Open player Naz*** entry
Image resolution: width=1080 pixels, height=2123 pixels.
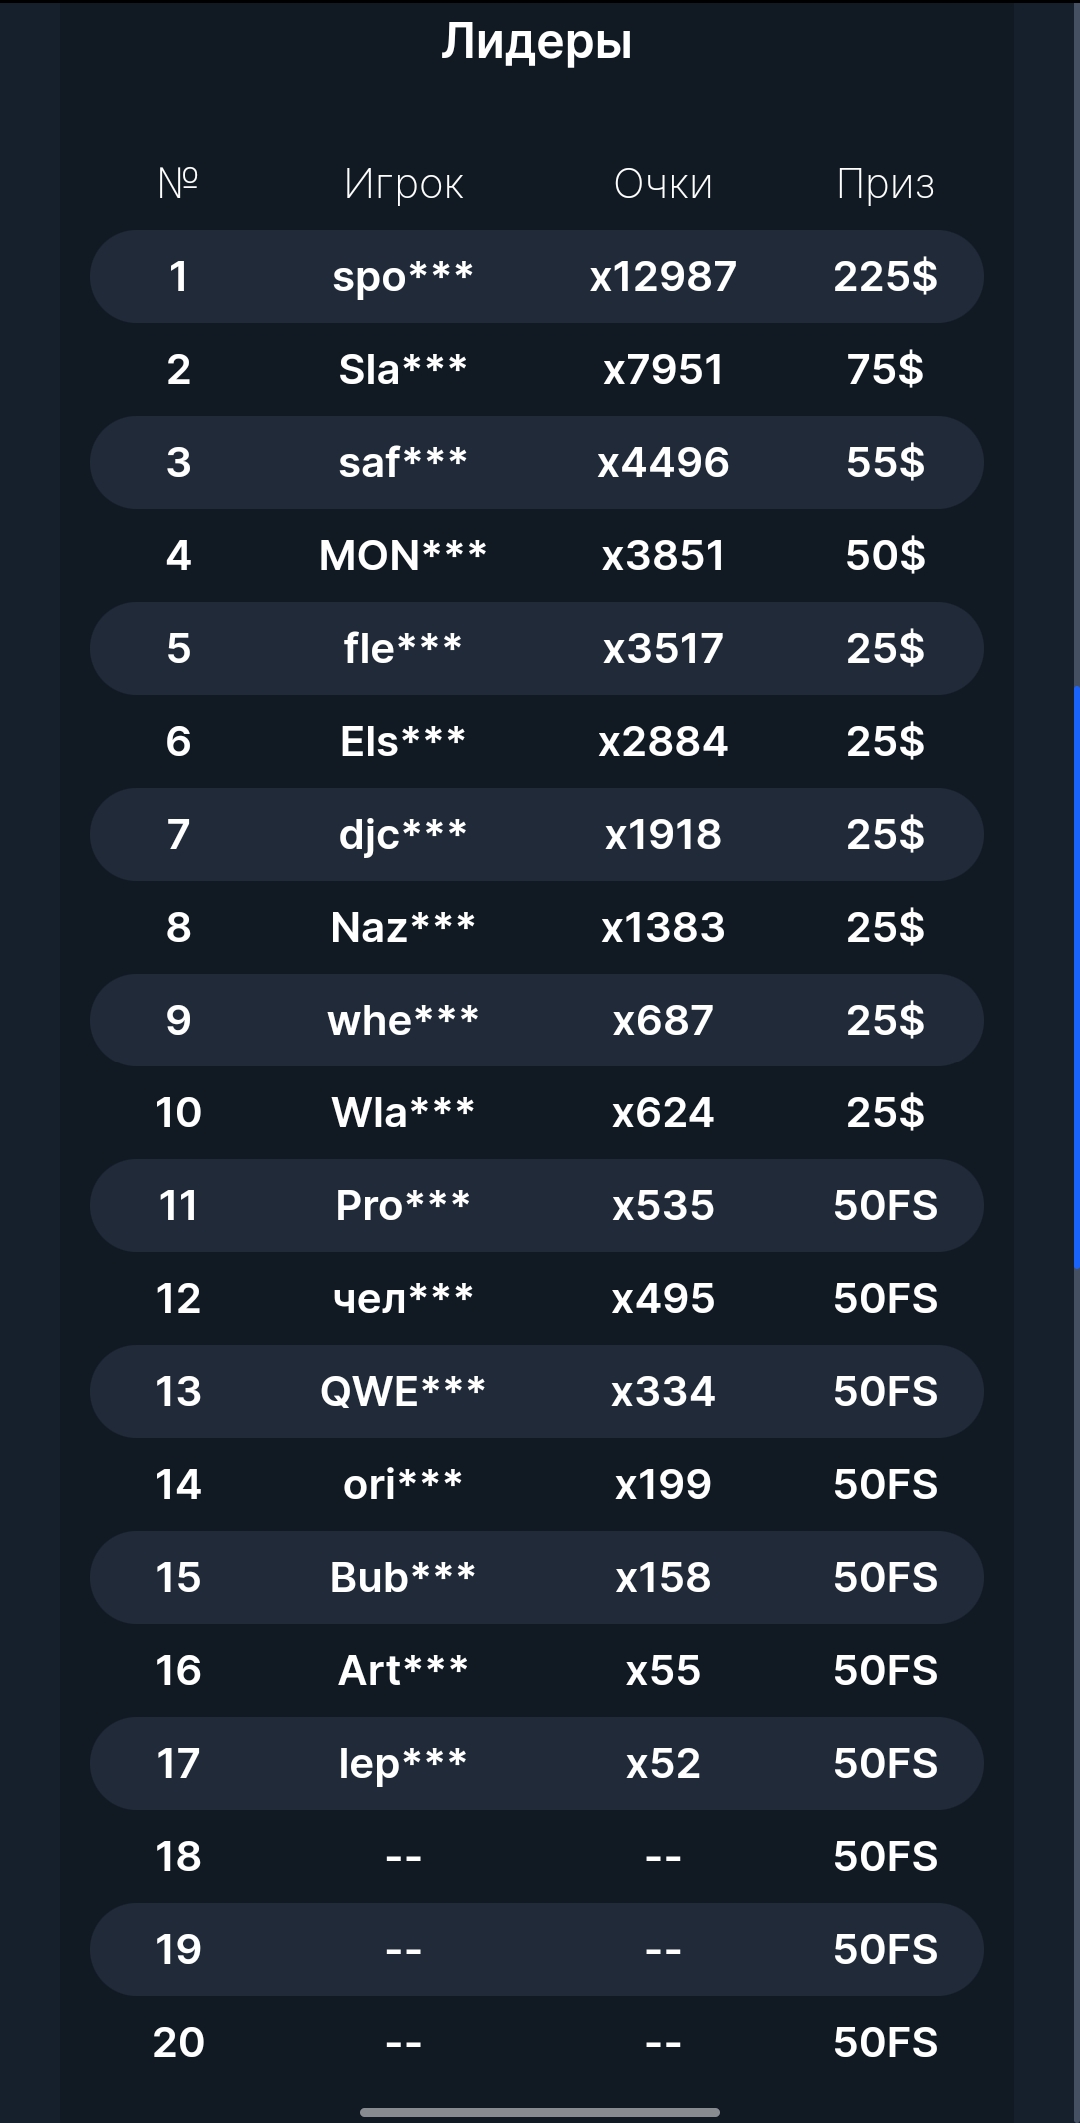click(403, 928)
